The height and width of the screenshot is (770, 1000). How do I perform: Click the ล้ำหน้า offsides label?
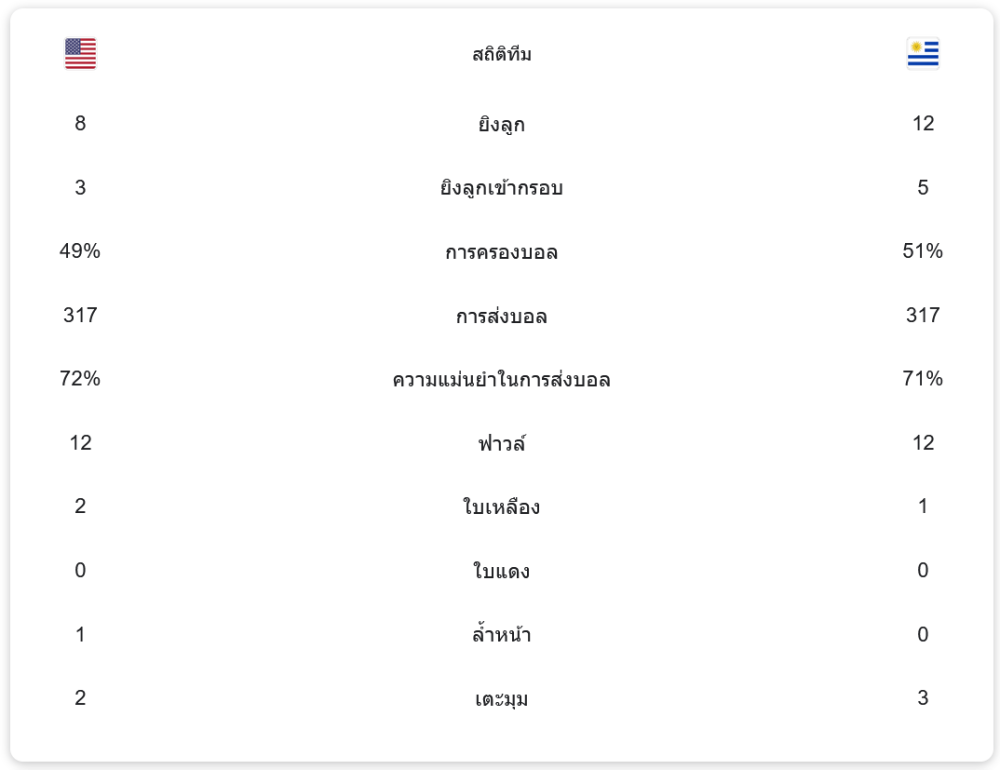click(x=501, y=635)
